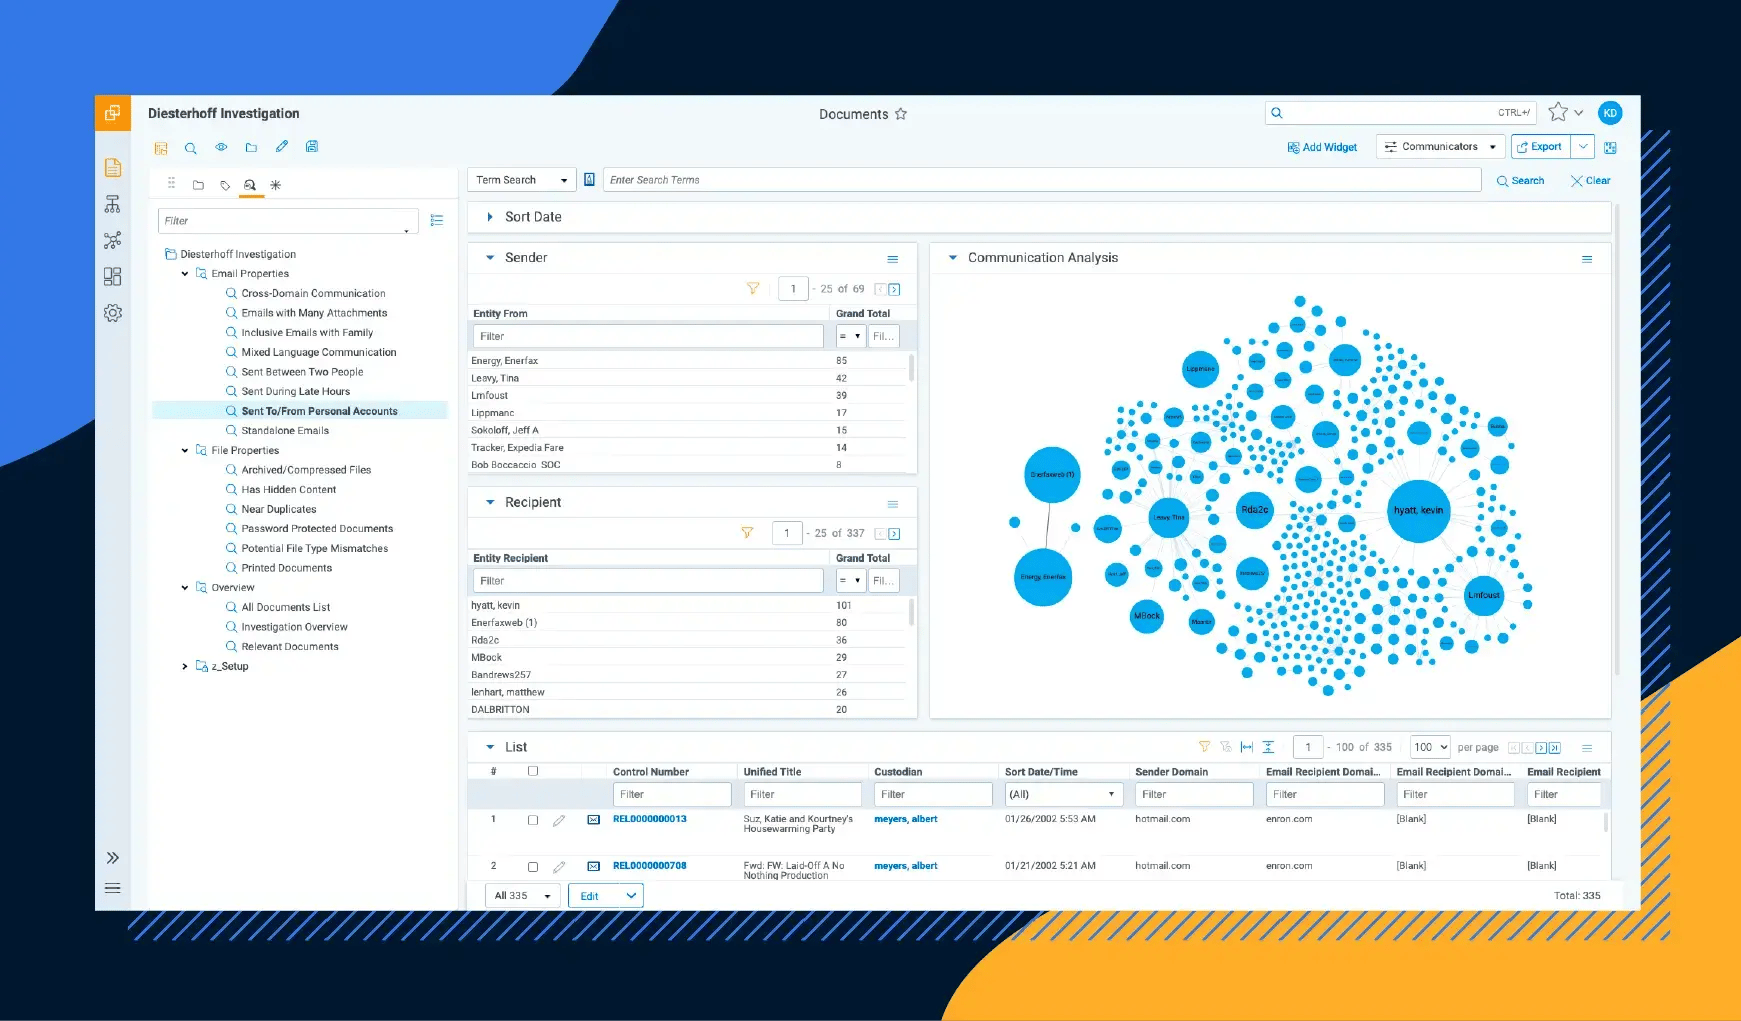Collapse the Sender widget
The width and height of the screenshot is (1741, 1021).
490,258
